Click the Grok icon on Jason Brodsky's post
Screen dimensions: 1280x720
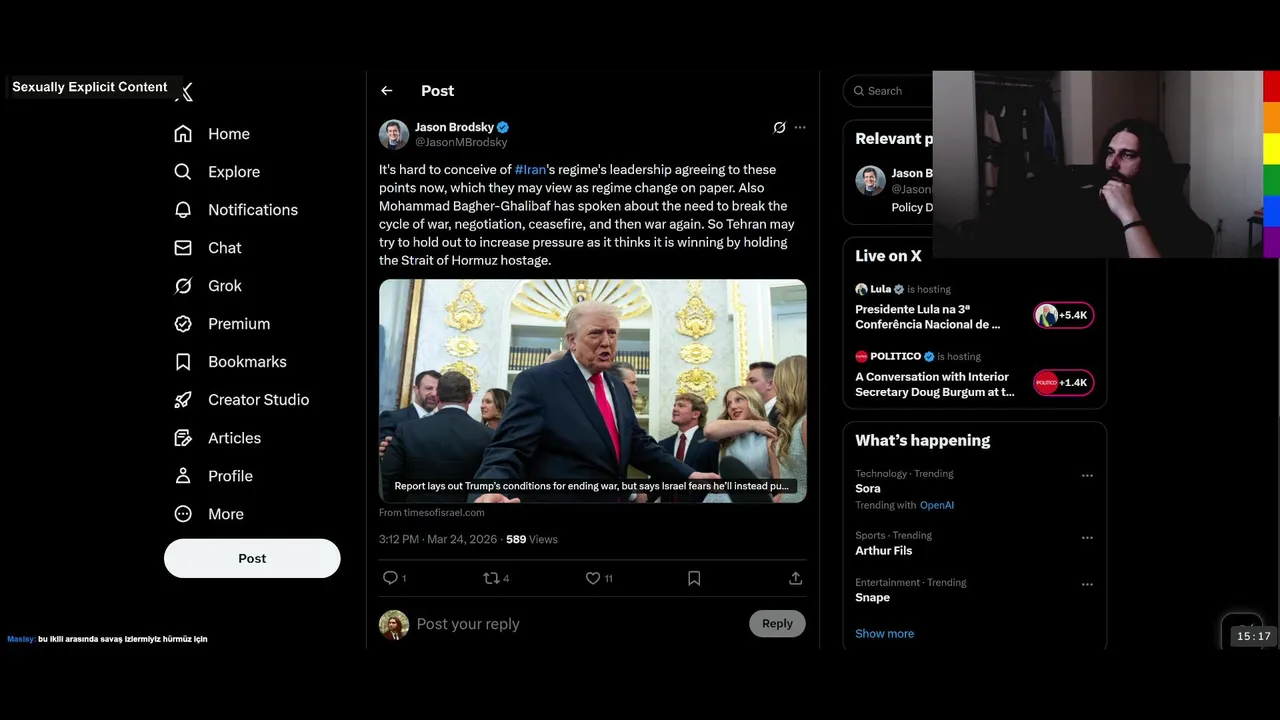[779, 128]
